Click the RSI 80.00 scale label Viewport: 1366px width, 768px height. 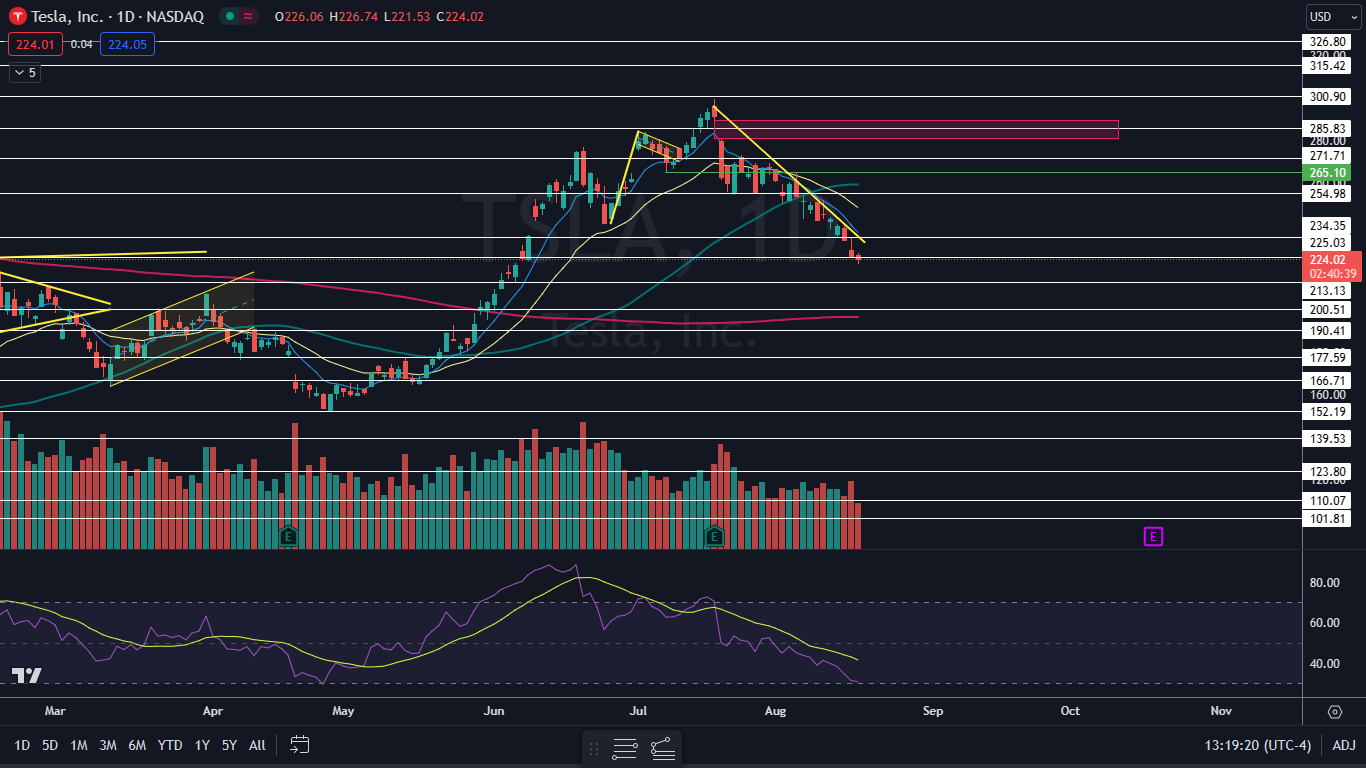pos(1324,582)
